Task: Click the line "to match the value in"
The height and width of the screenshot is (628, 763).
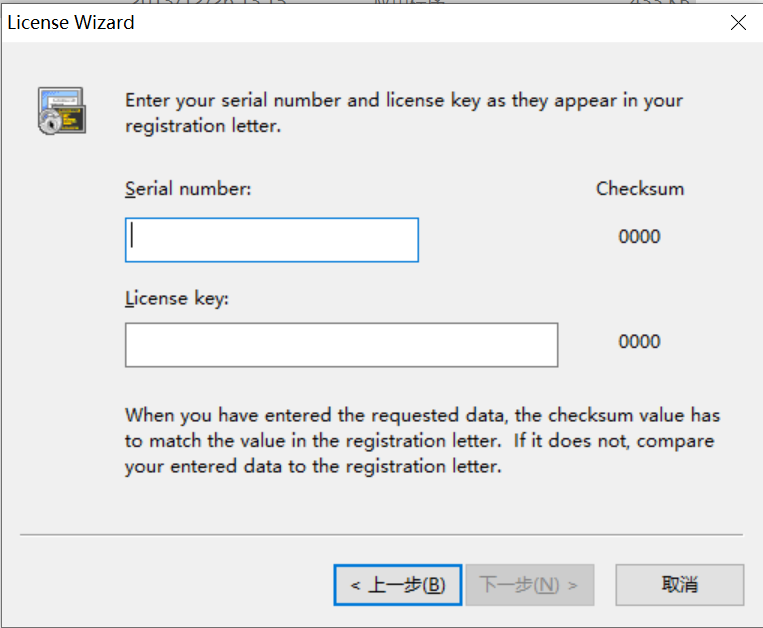Action: [x=420, y=441]
